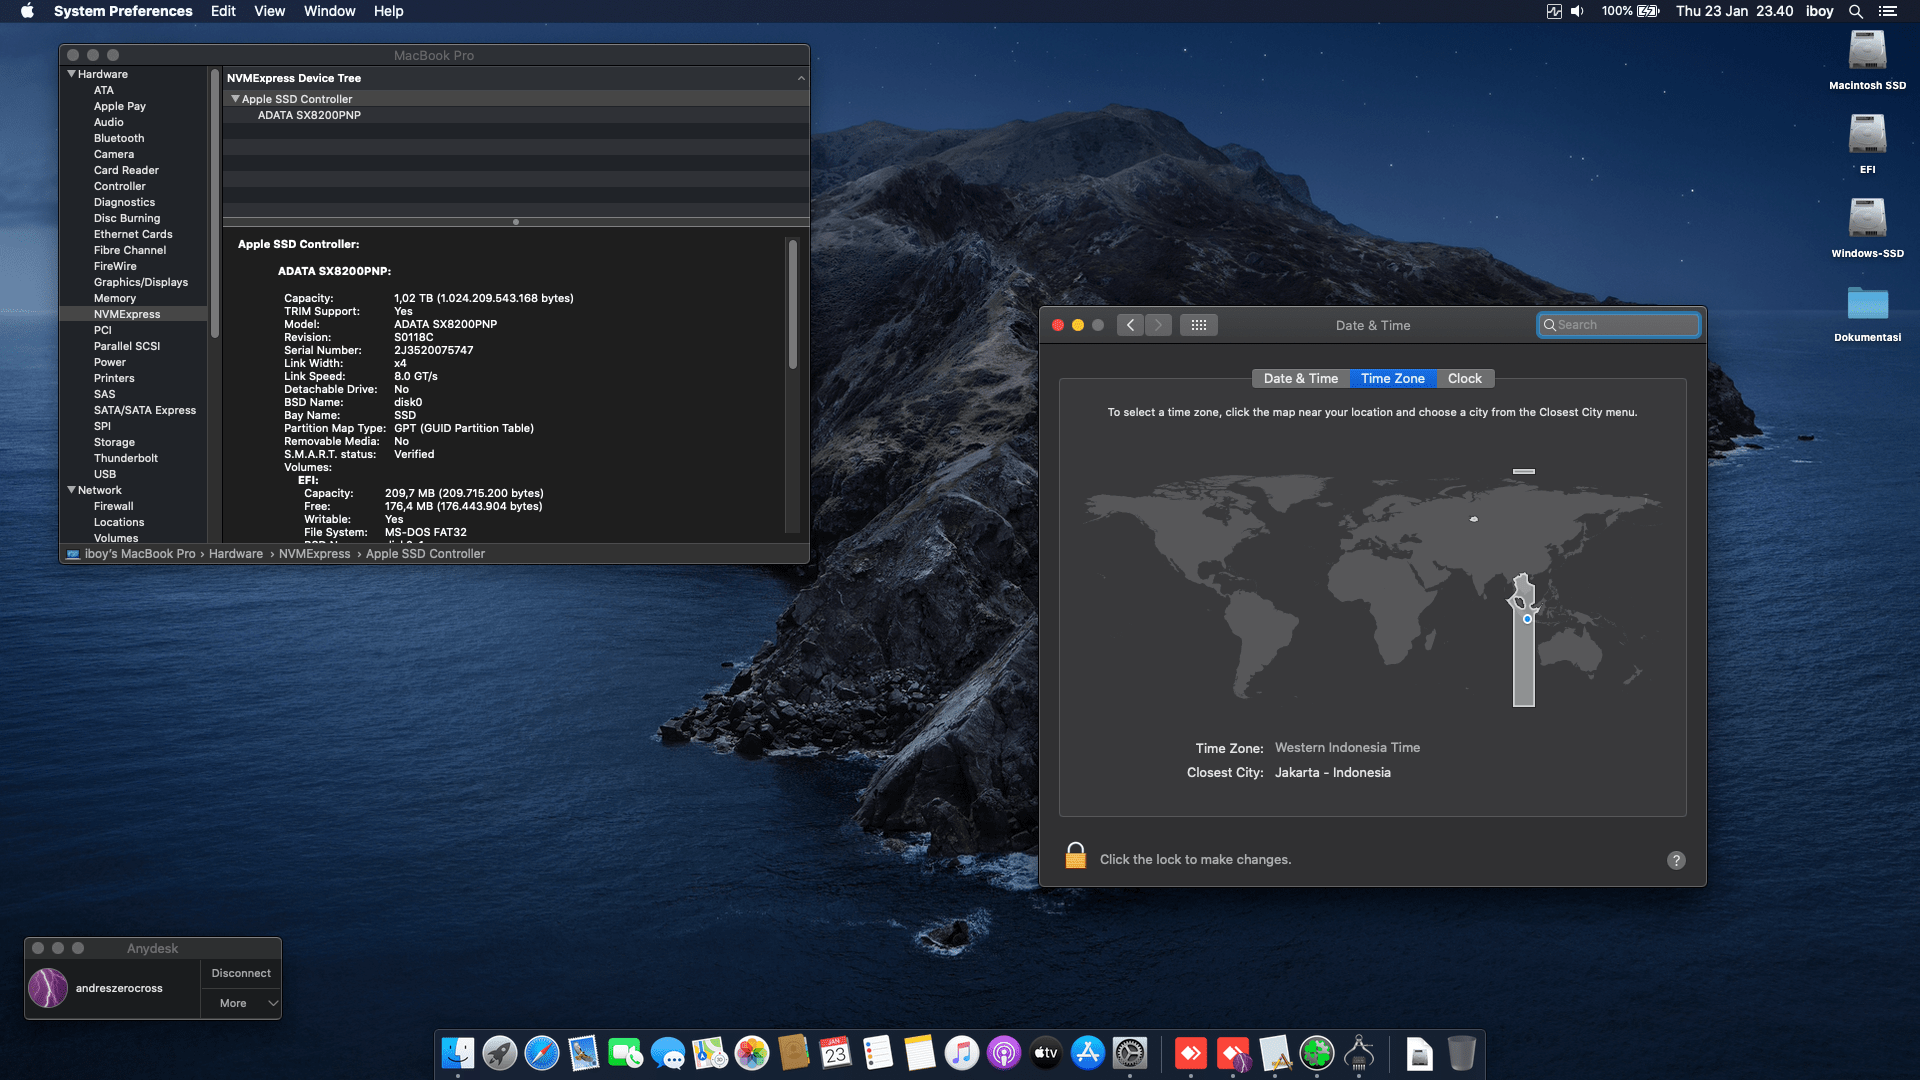Disconnect the AnyDesk session
Image resolution: width=1920 pixels, height=1080 pixels.
(x=241, y=973)
